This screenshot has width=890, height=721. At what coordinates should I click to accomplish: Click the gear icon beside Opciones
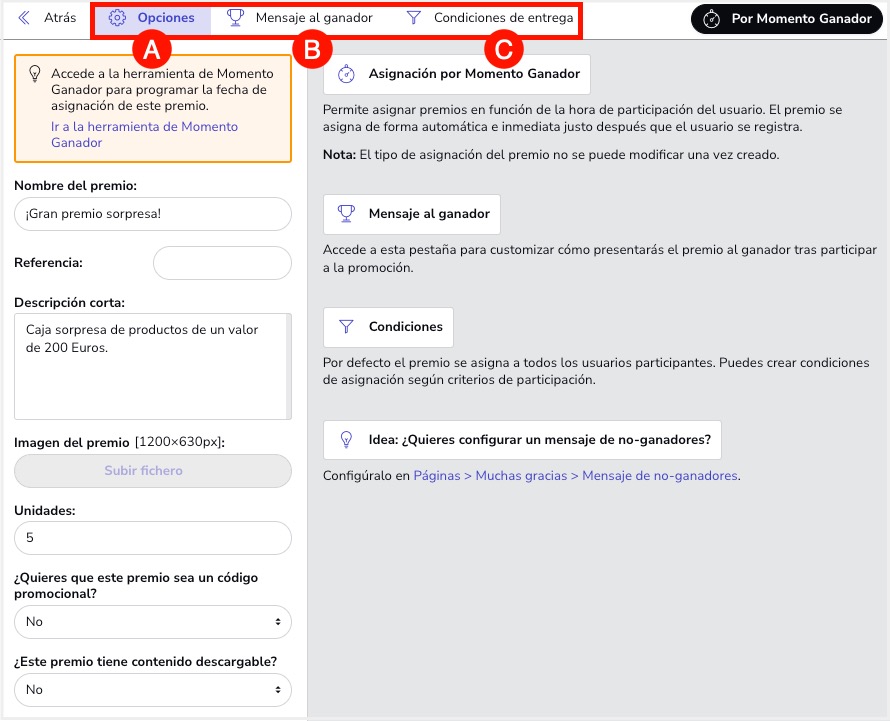pyautogui.click(x=117, y=18)
